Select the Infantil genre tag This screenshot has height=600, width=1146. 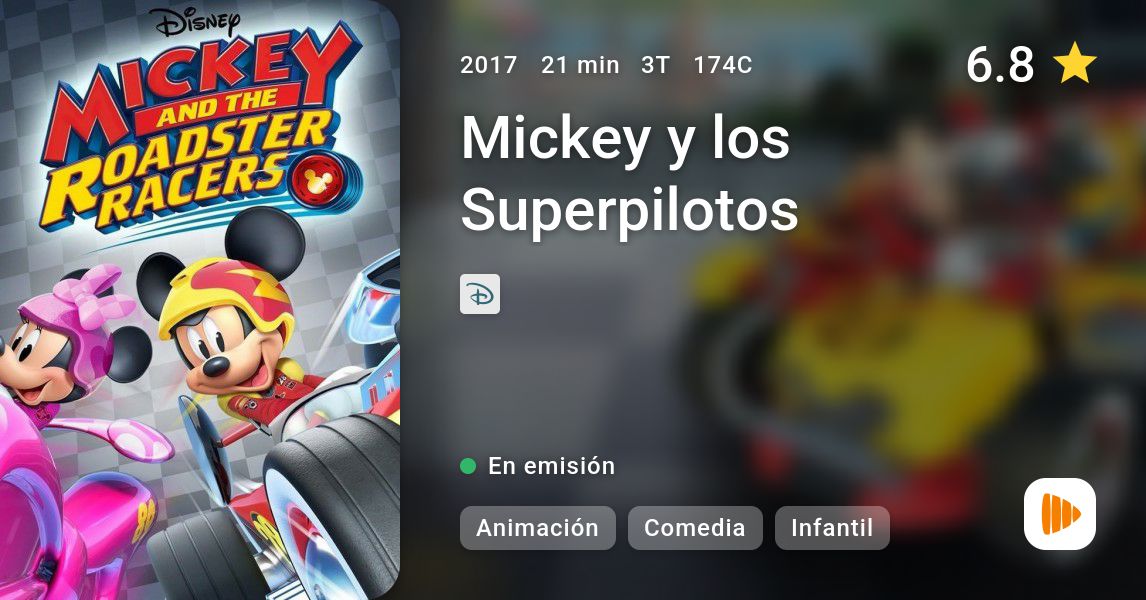832,528
